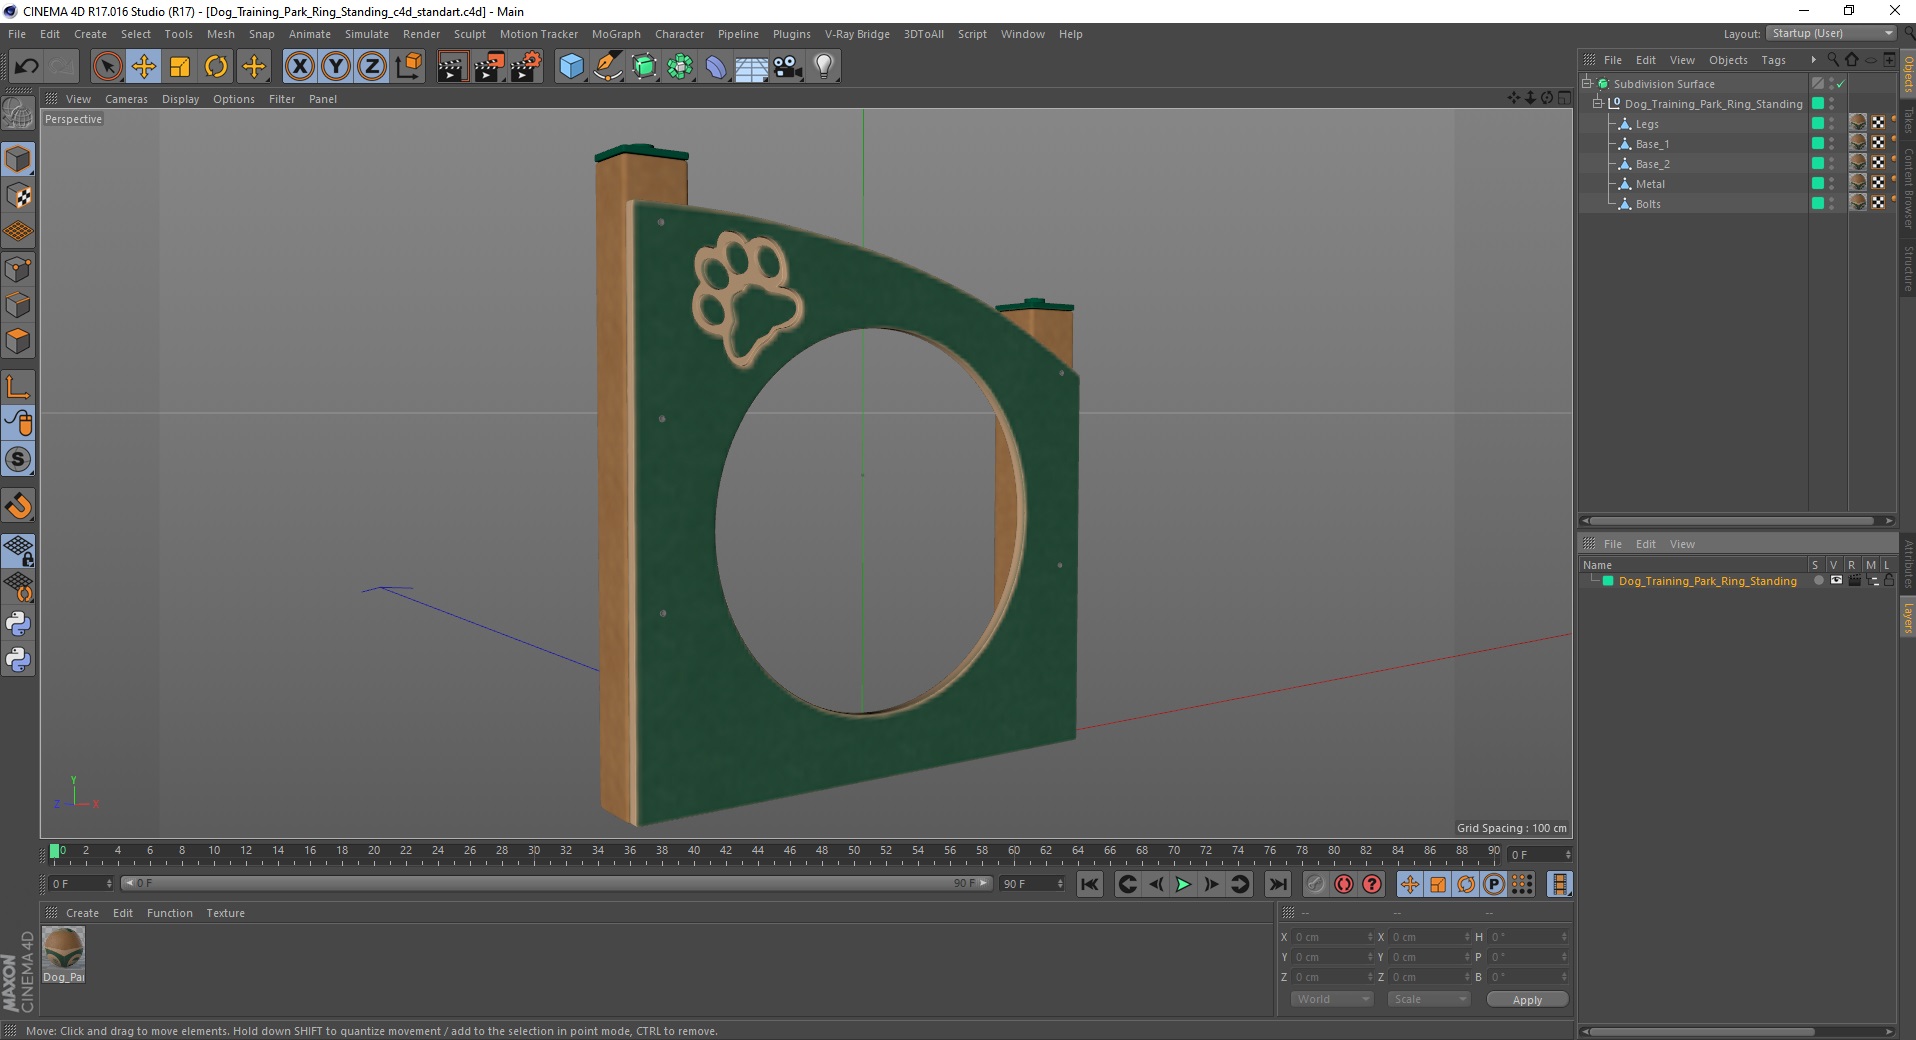Open the Array modeling objects

click(x=681, y=67)
